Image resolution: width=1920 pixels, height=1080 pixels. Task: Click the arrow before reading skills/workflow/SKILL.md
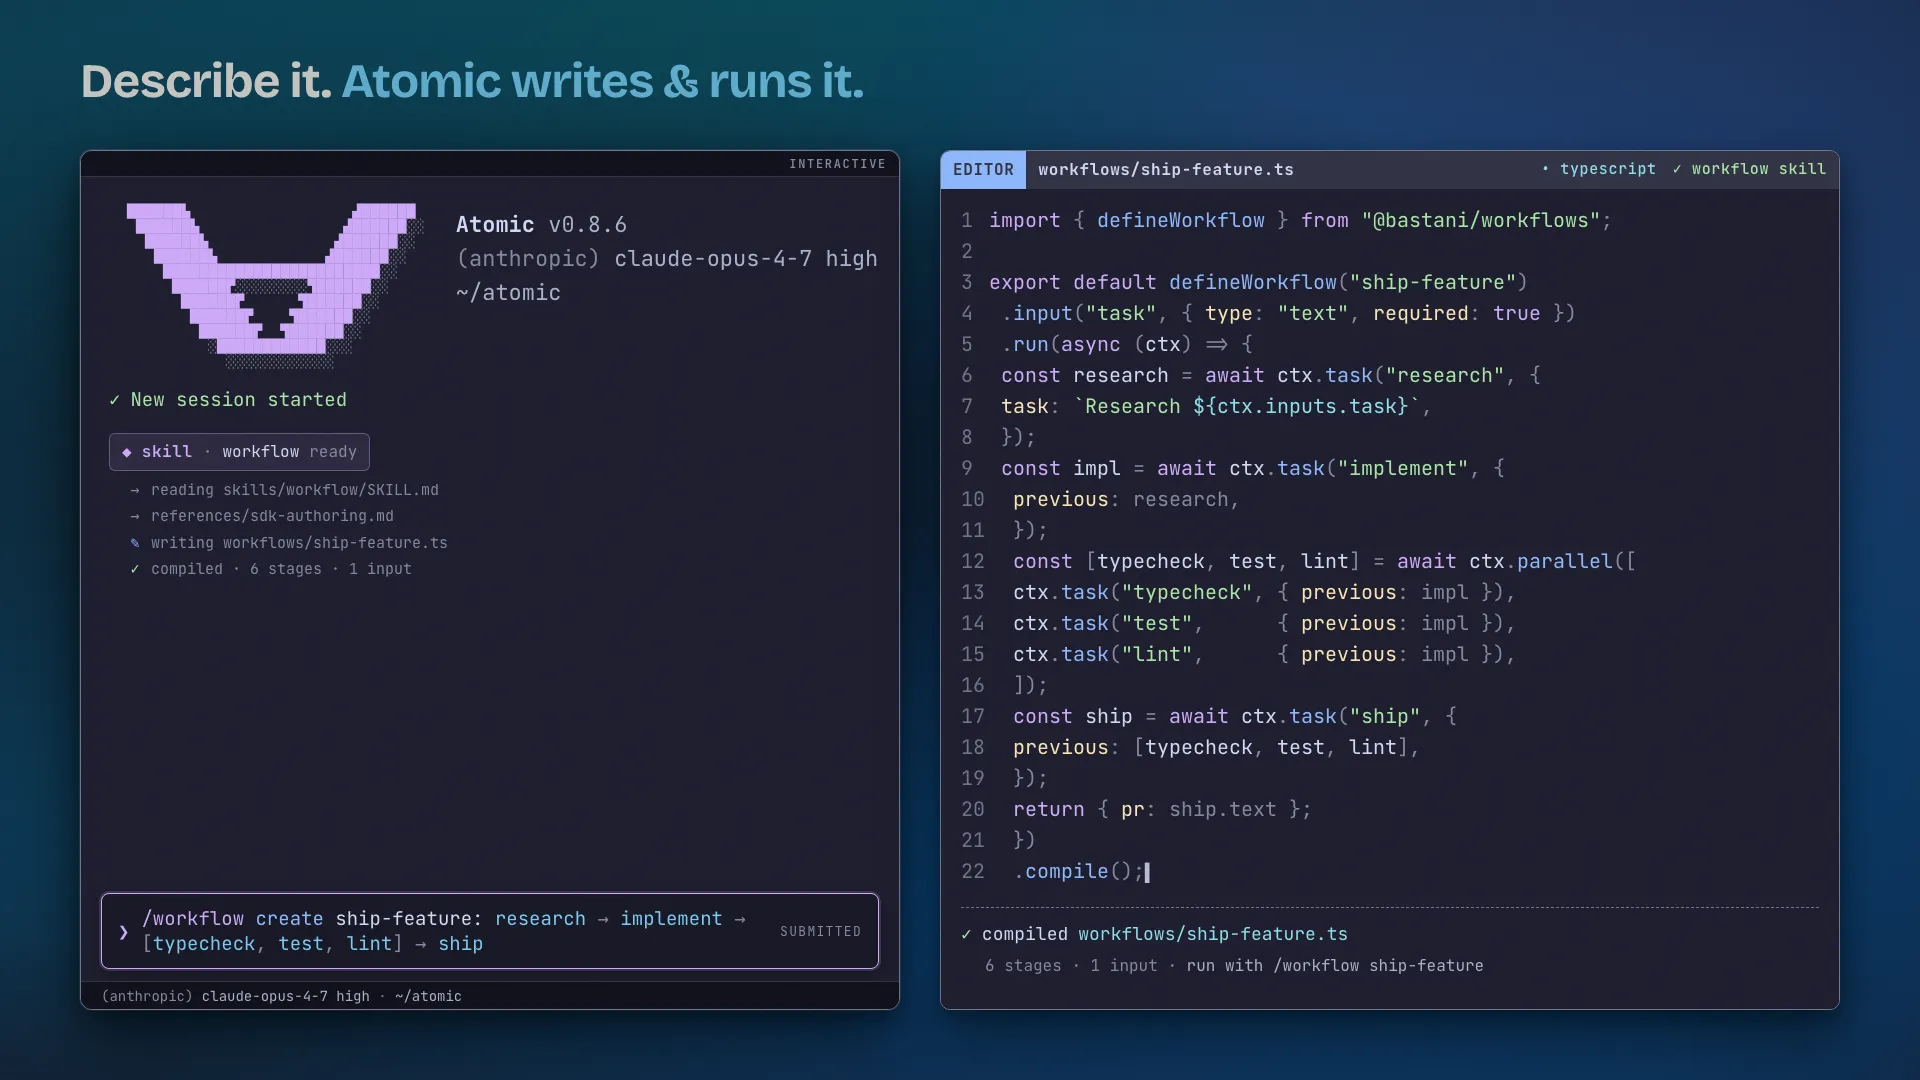click(135, 490)
